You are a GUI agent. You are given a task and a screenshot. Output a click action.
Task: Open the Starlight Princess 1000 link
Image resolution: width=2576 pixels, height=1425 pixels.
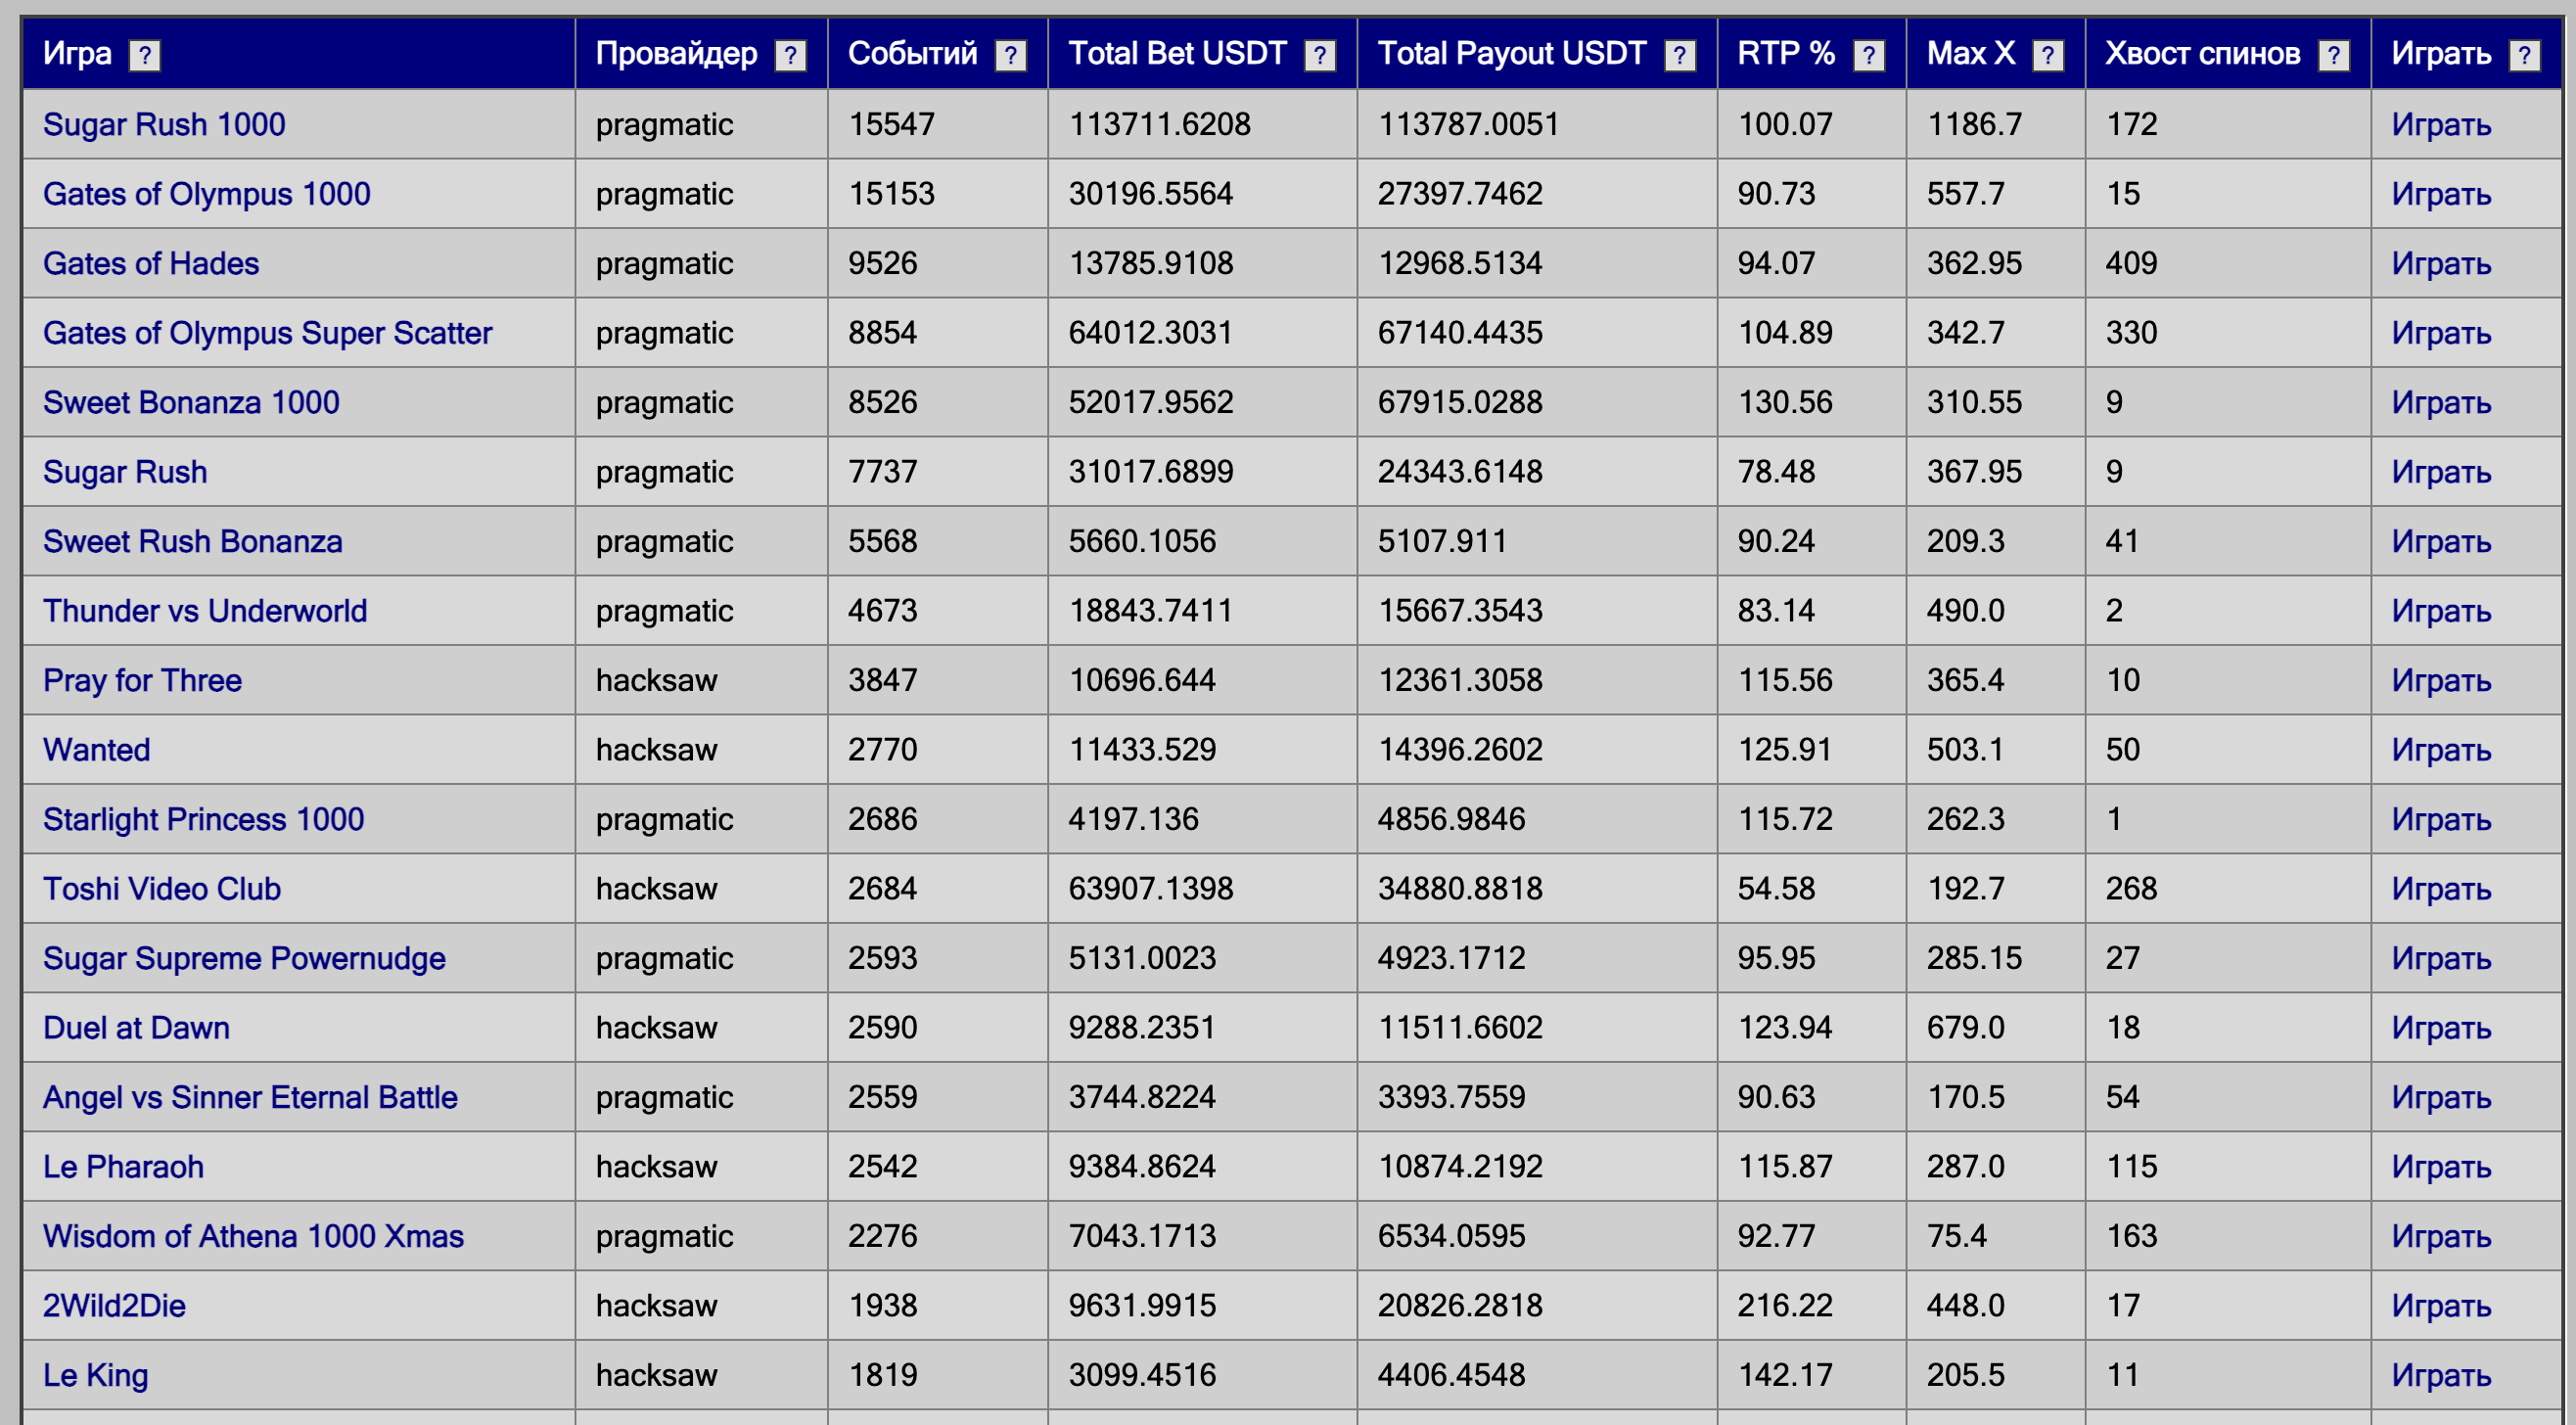[x=203, y=819]
